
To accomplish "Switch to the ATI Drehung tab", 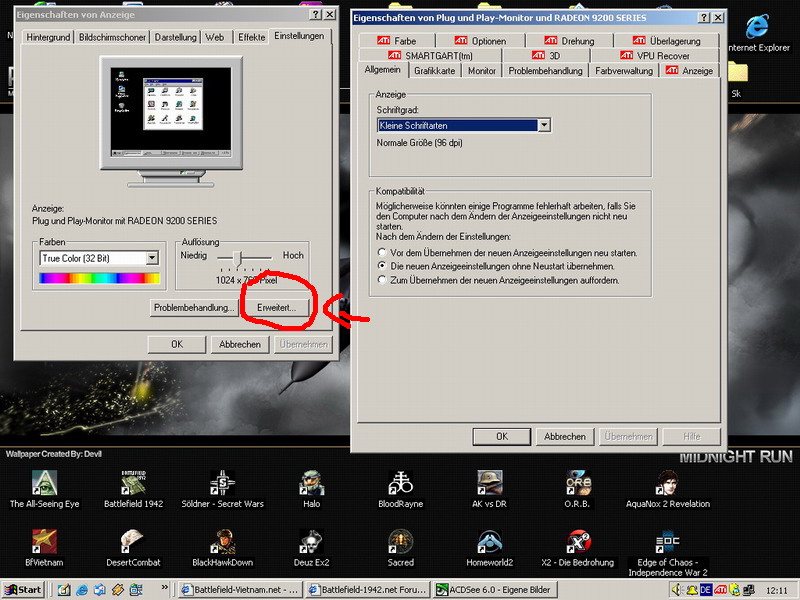I will click(x=569, y=41).
